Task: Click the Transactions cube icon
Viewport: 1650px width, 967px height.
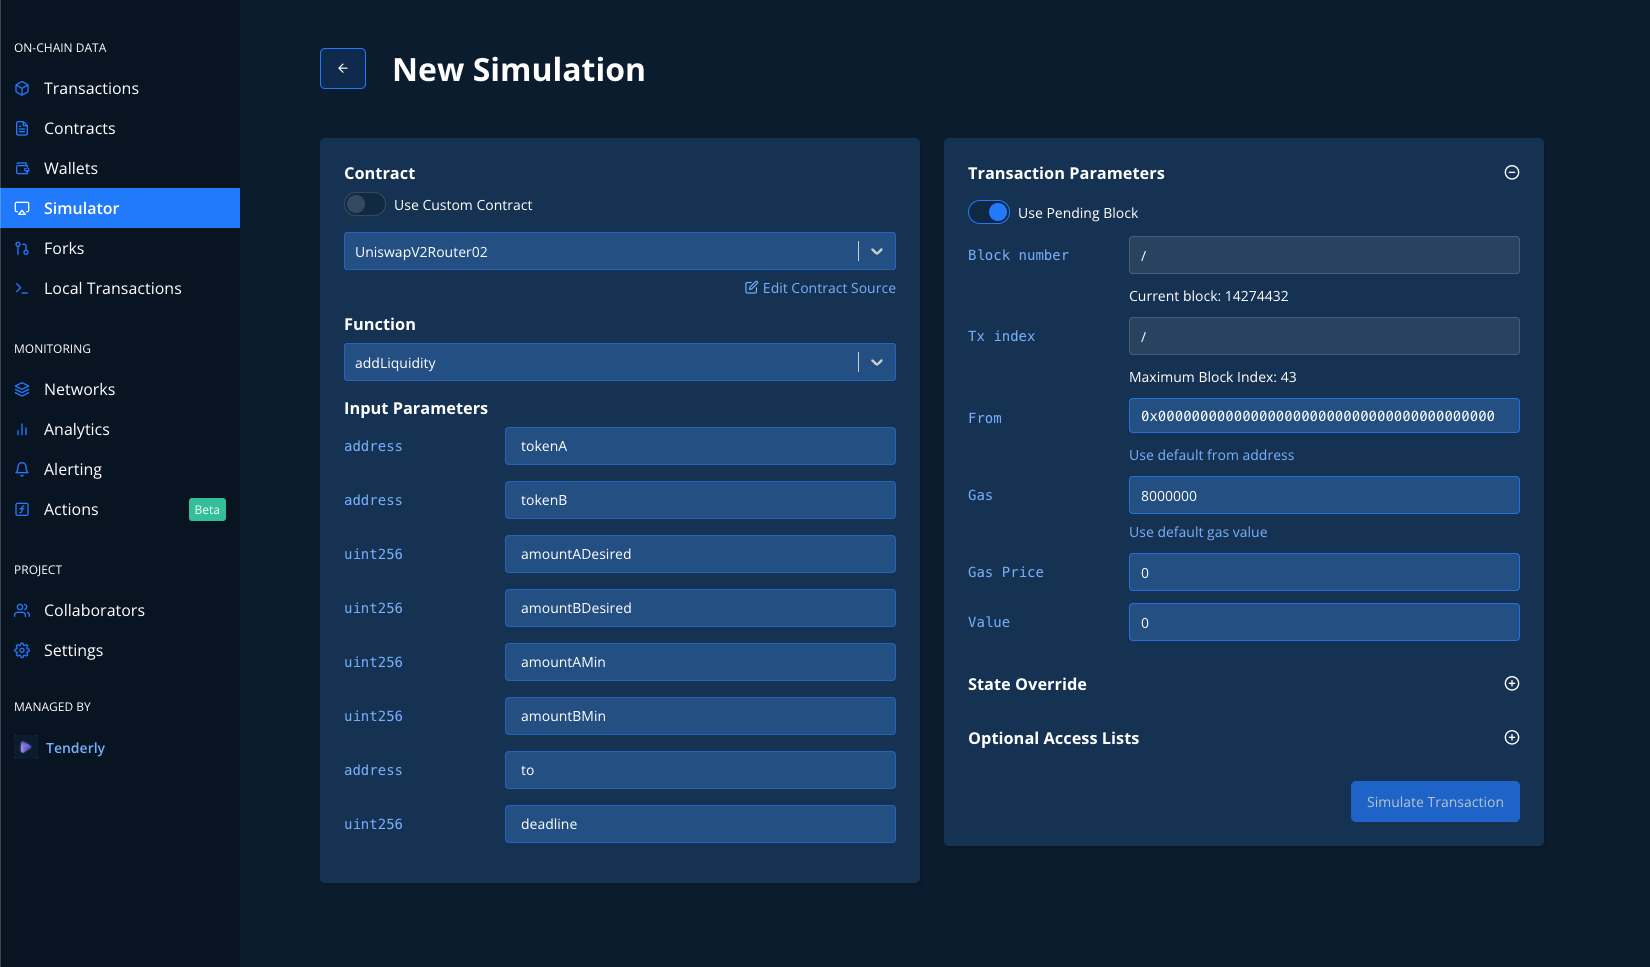Action: pos(22,88)
